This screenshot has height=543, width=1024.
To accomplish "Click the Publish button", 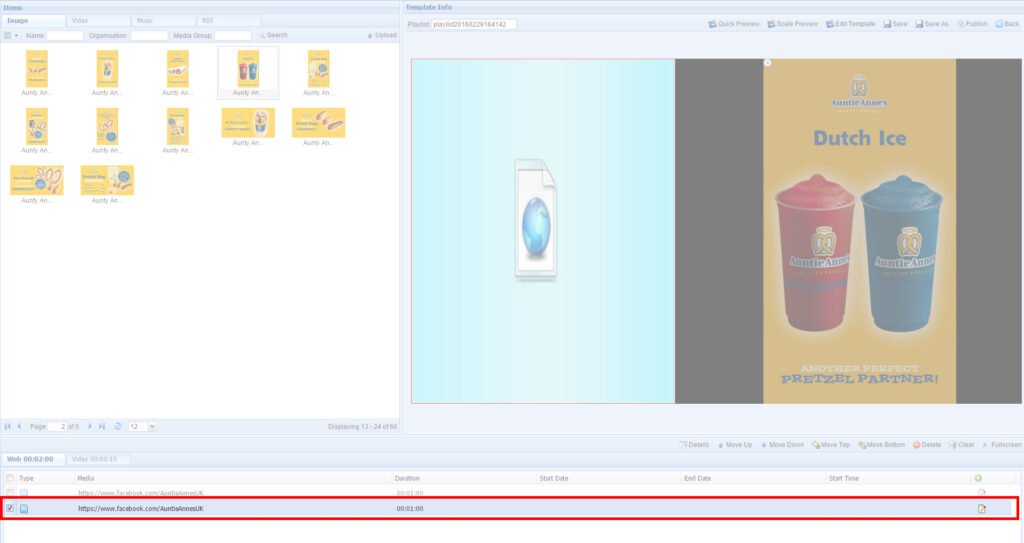I will click(x=971, y=23).
